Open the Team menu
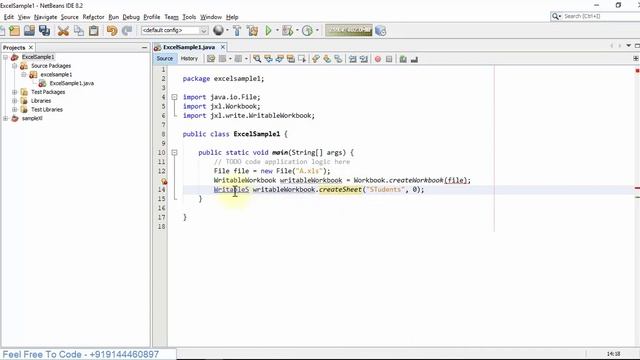This screenshot has height=360, width=640. 171,17
